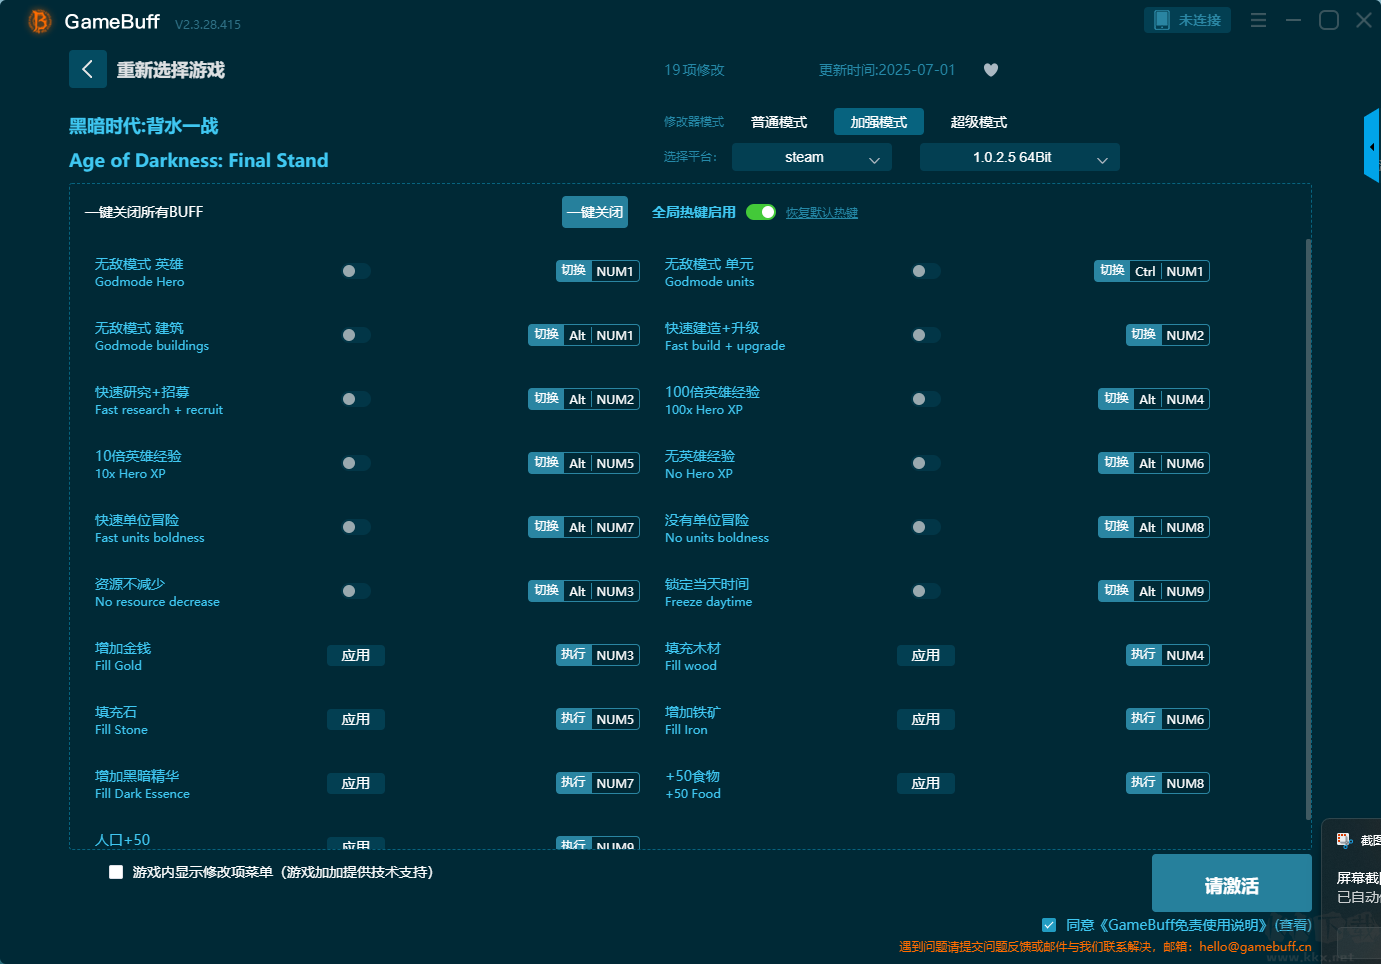Click the cheat list vertical scrollbar
Viewport: 1381px width, 964px height.
[1308, 530]
